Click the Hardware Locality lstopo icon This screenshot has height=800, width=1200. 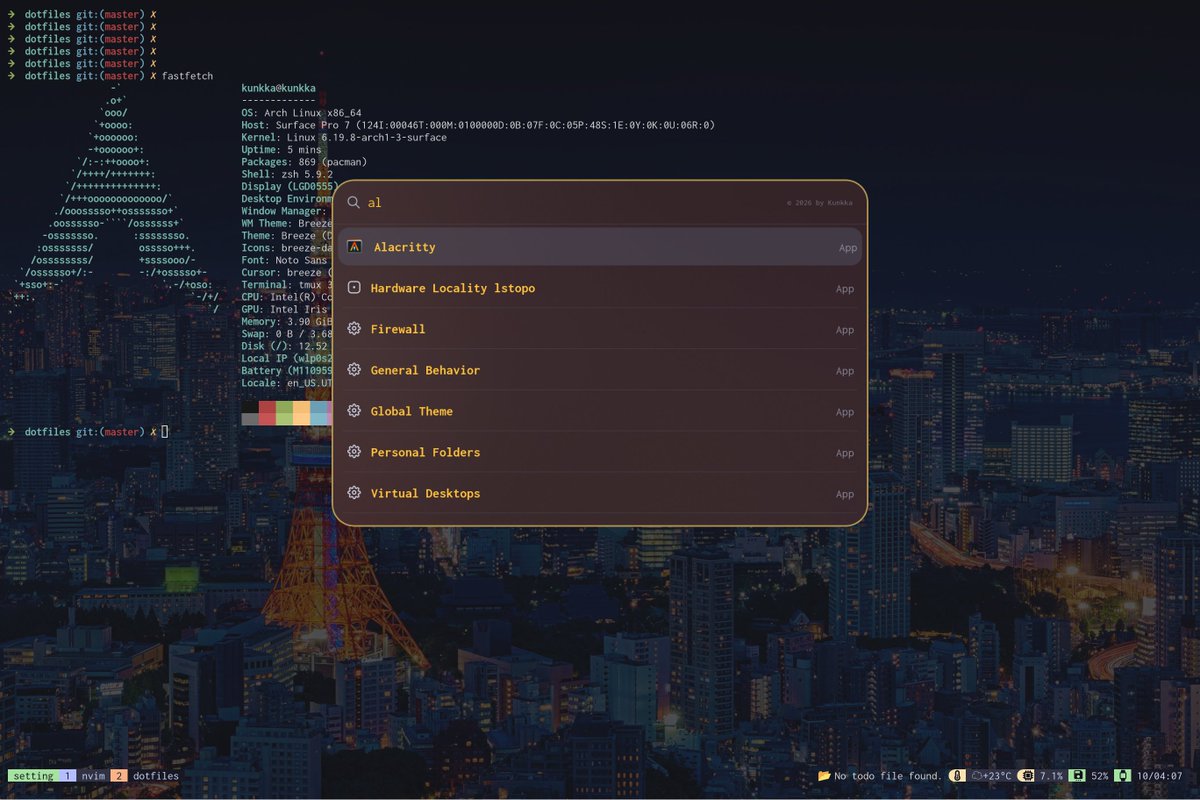[x=354, y=288]
